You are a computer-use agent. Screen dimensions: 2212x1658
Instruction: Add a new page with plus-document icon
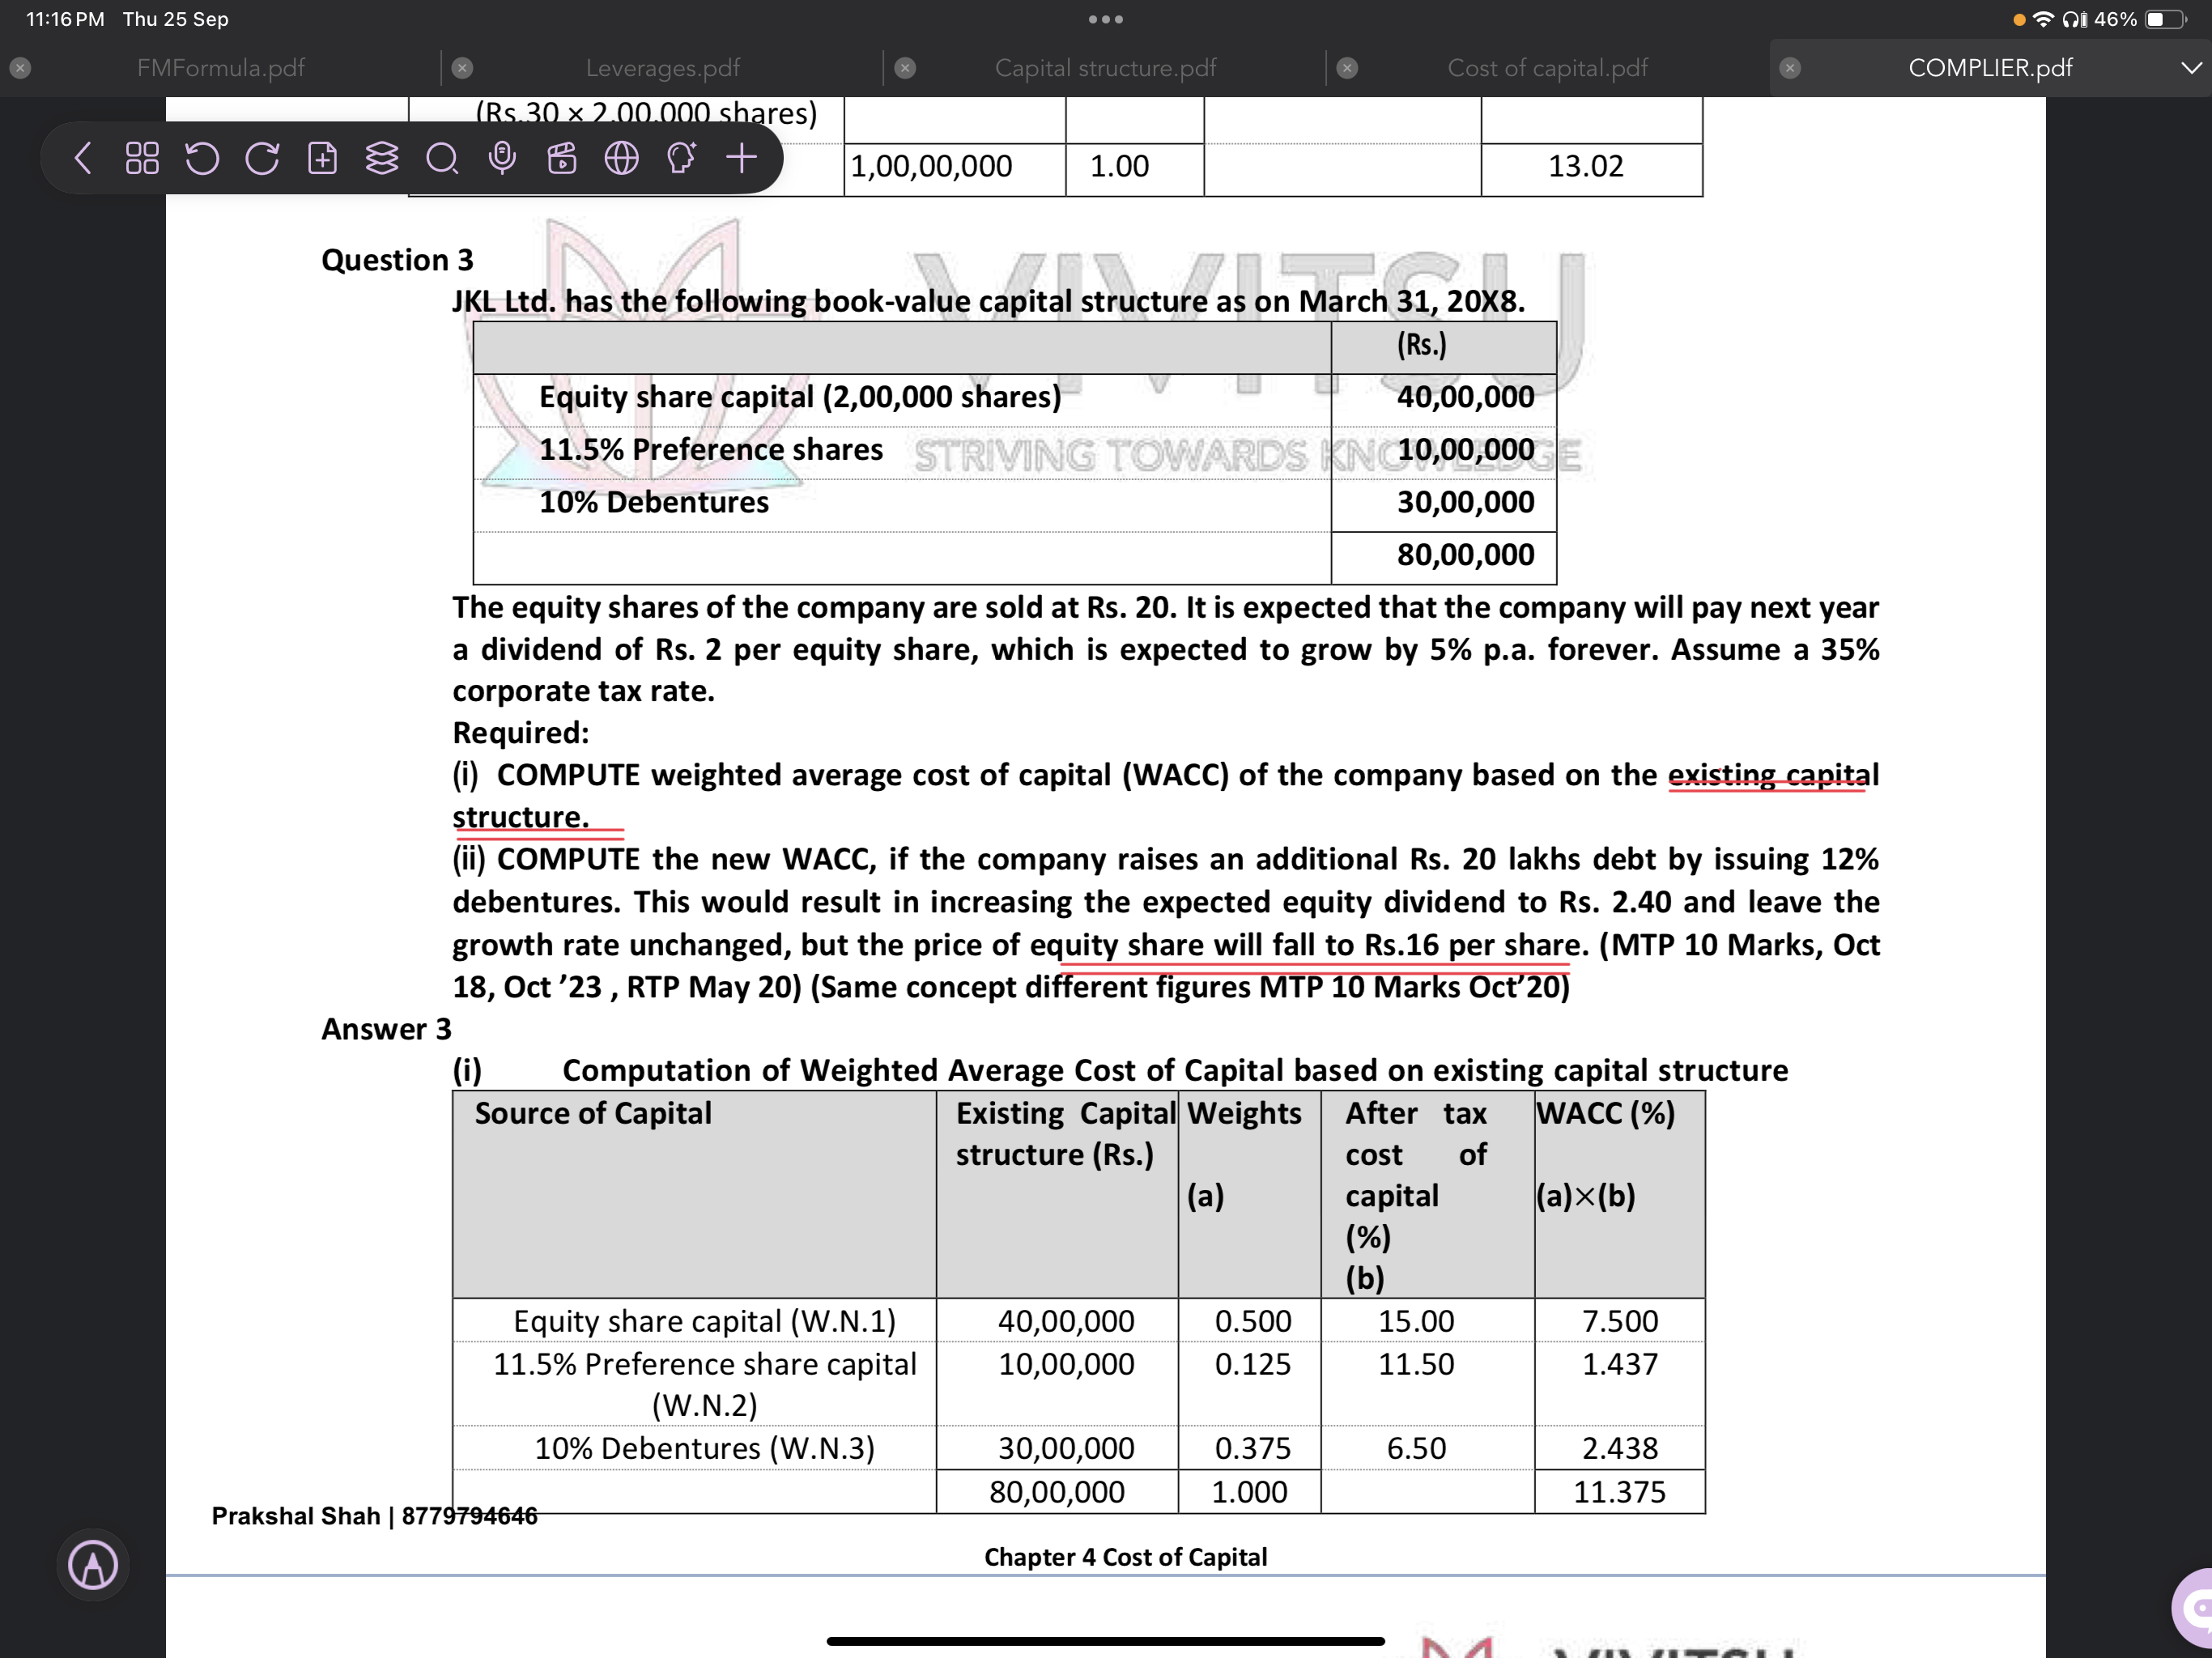[322, 158]
